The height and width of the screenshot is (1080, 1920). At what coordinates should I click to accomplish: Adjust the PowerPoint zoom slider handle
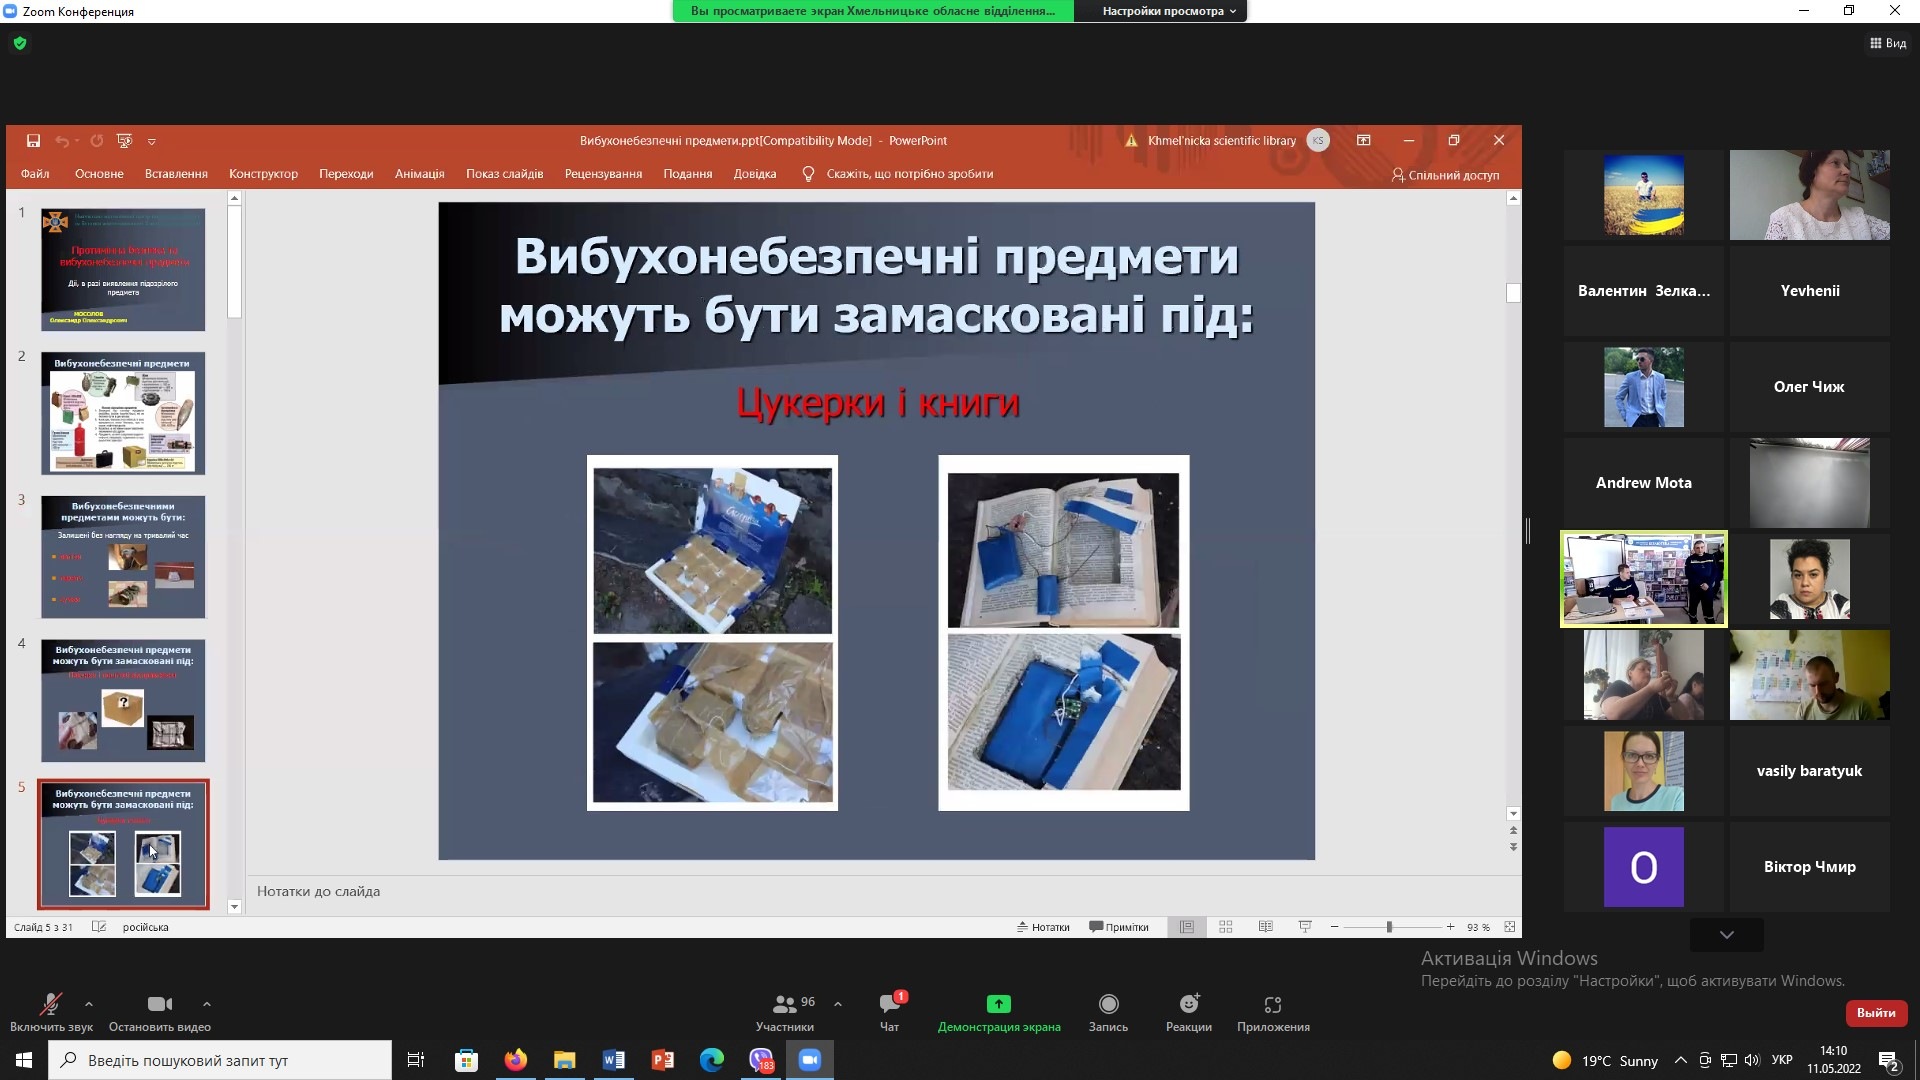[1389, 927]
